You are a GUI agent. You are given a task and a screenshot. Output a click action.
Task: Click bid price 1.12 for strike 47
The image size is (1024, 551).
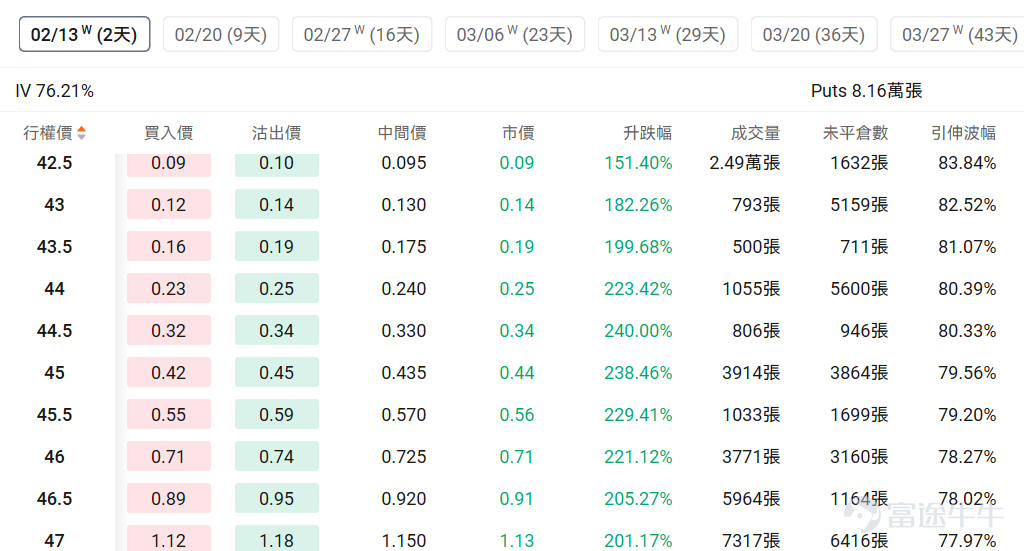pyautogui.click(x=168, y=539)
